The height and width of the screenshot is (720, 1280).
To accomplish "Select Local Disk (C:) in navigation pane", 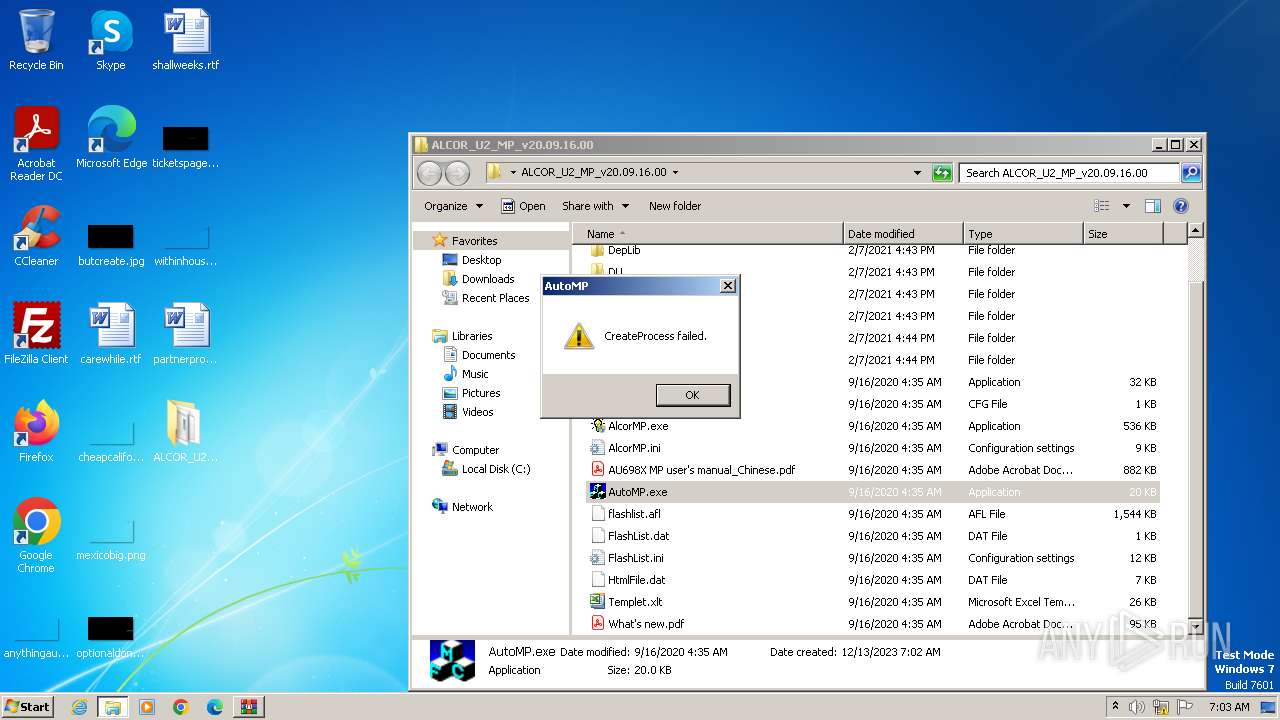I will 495,469.
